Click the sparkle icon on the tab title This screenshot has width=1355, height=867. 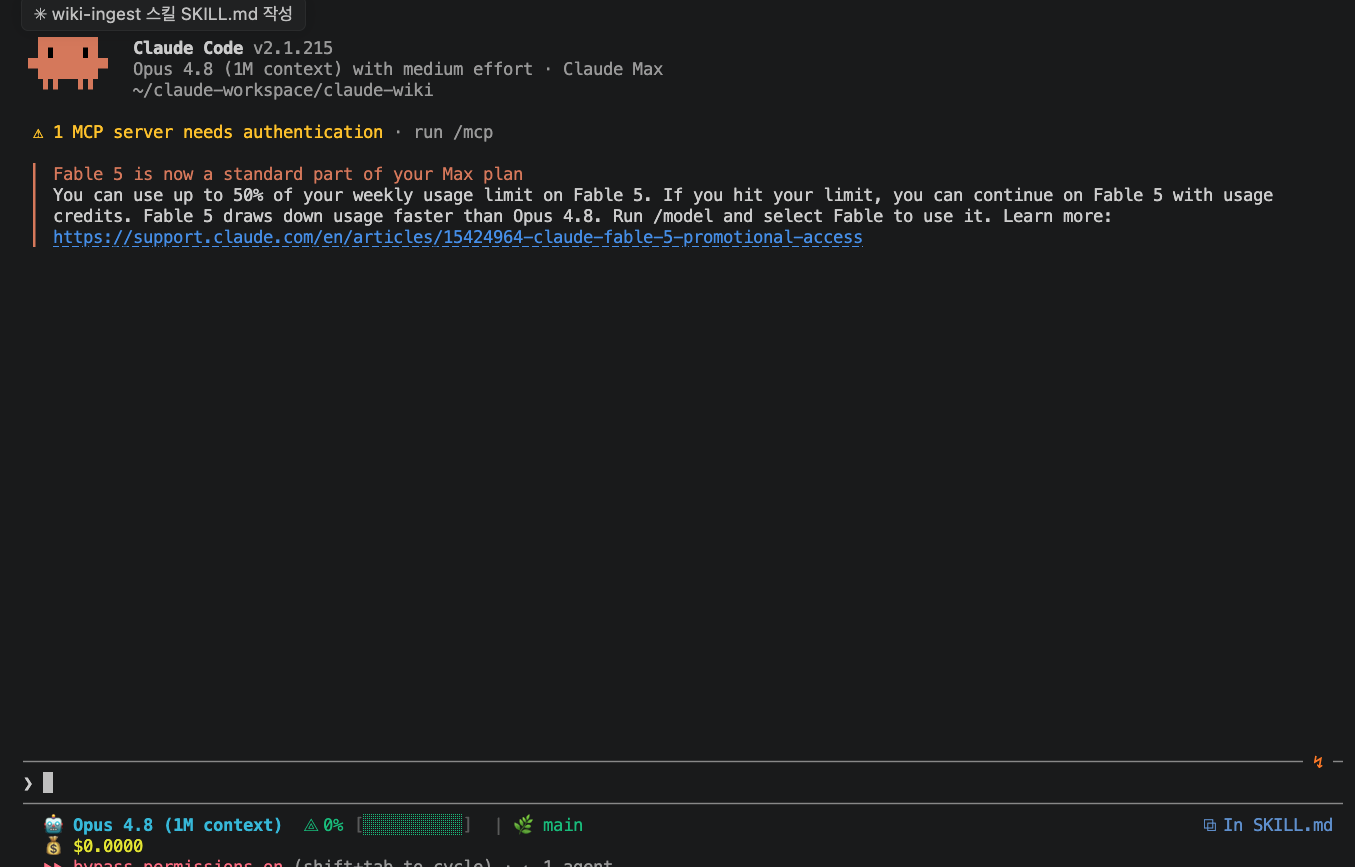40,15
